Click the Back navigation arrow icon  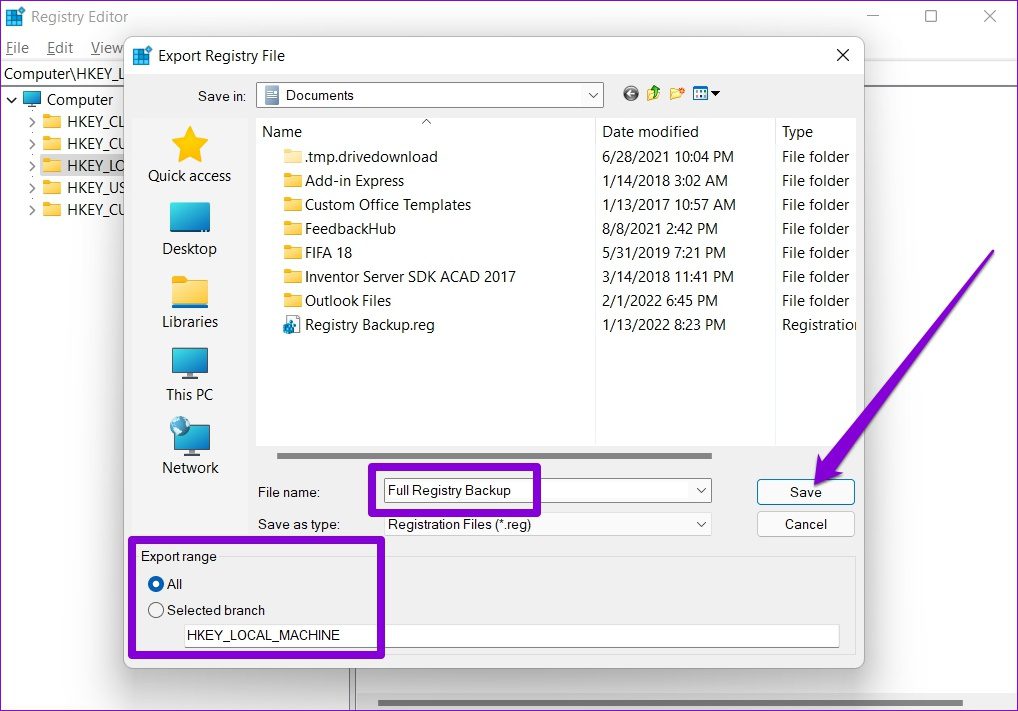point(630,94)
